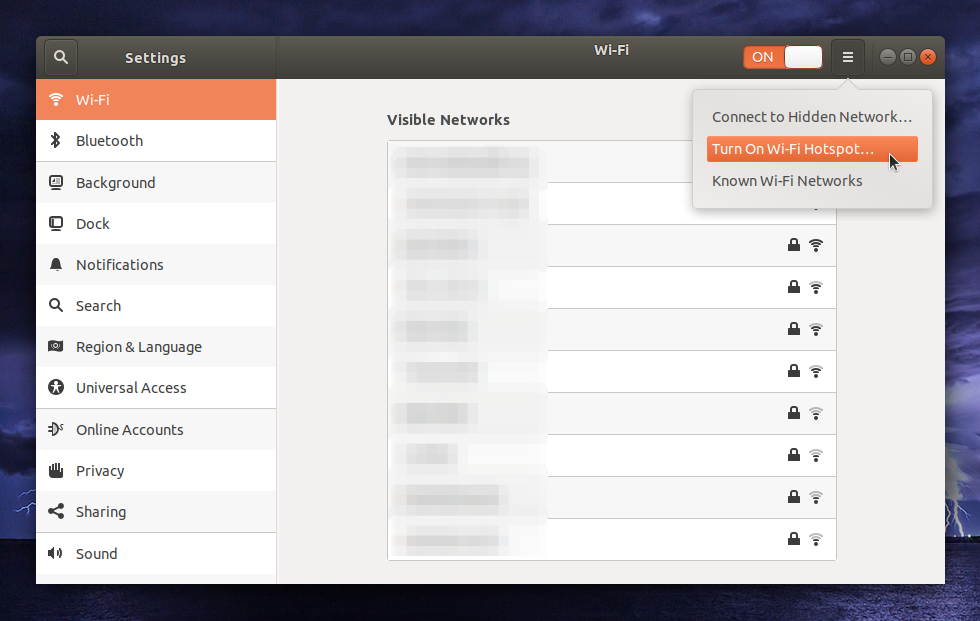Open Sharing settings
The width and height of the screenshot is (980, 621).
click(x=156, y=512)
